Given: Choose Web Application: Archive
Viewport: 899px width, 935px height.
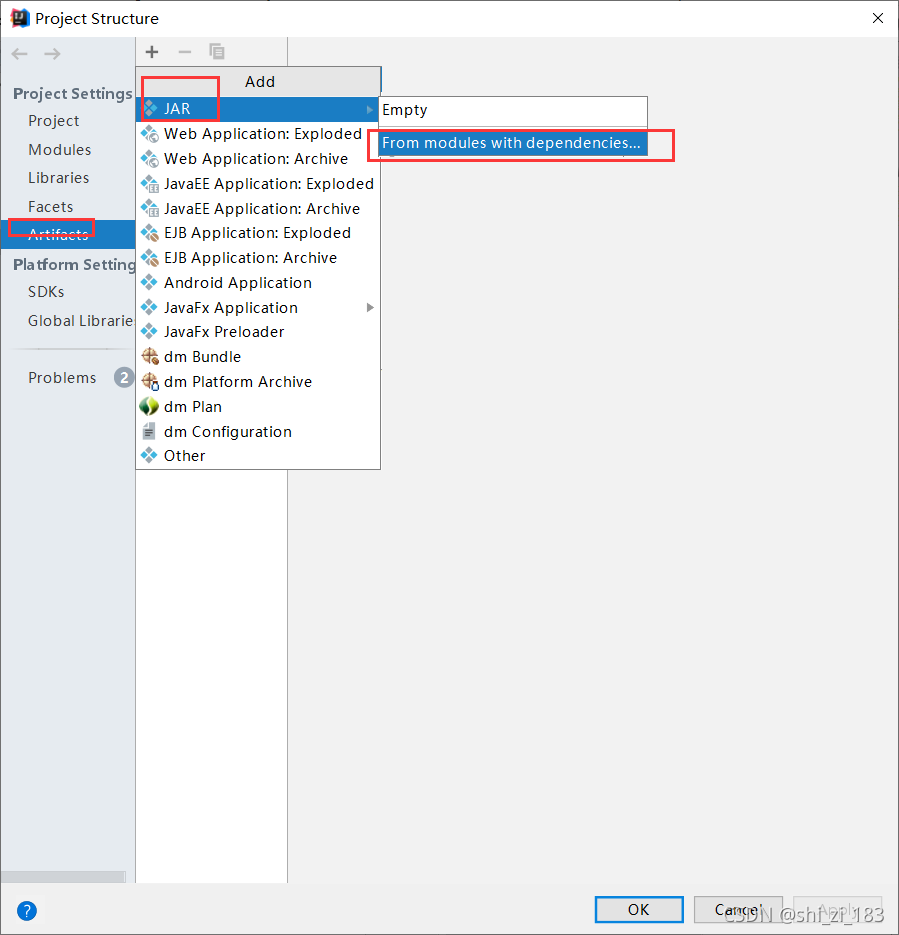Looking at the screenshot, I should 258,159.
